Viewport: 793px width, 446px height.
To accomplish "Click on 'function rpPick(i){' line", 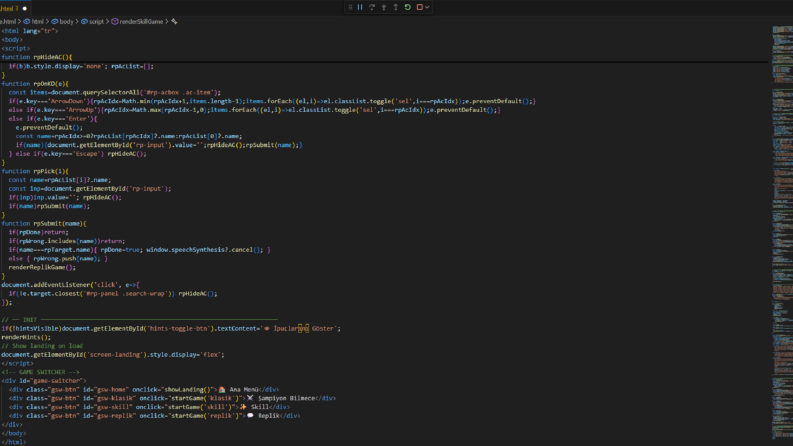I will (x=35, y=171).
